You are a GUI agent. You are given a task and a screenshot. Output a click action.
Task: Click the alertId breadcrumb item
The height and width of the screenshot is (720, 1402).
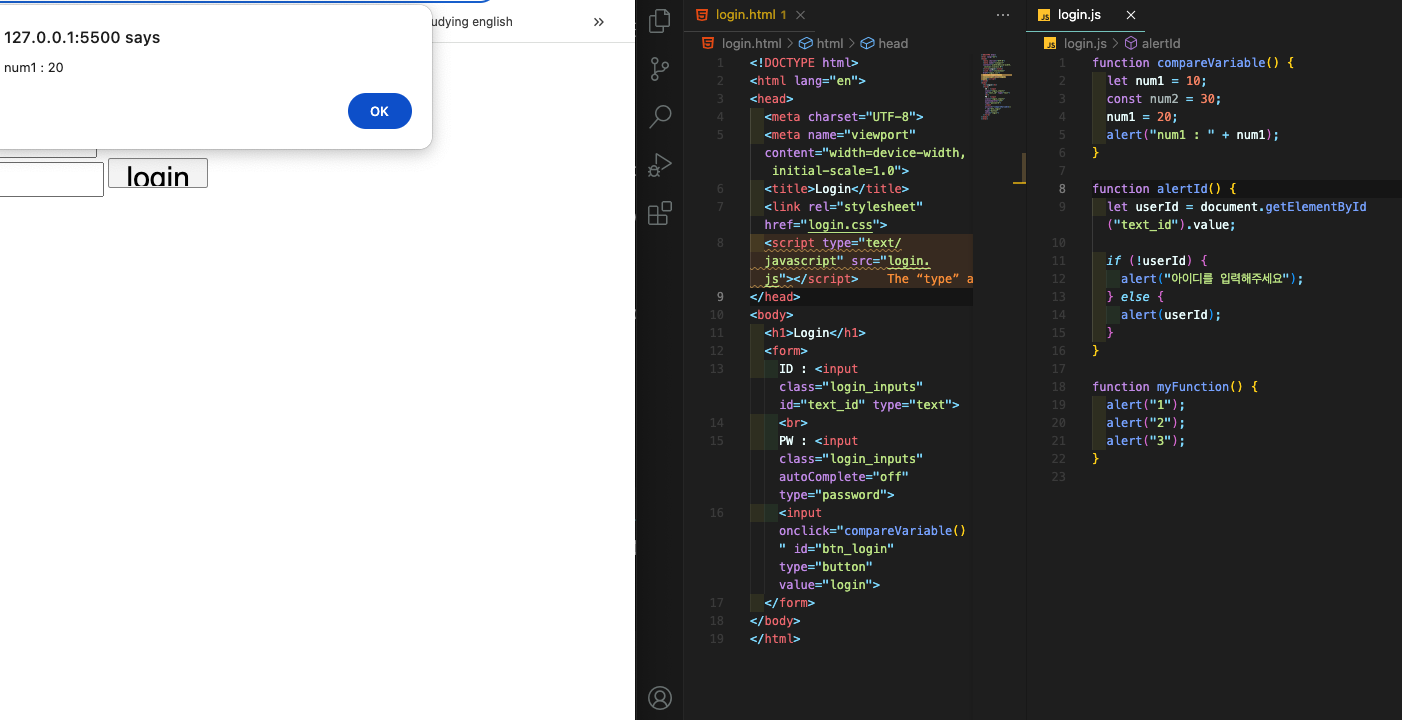click(1153, 43)
